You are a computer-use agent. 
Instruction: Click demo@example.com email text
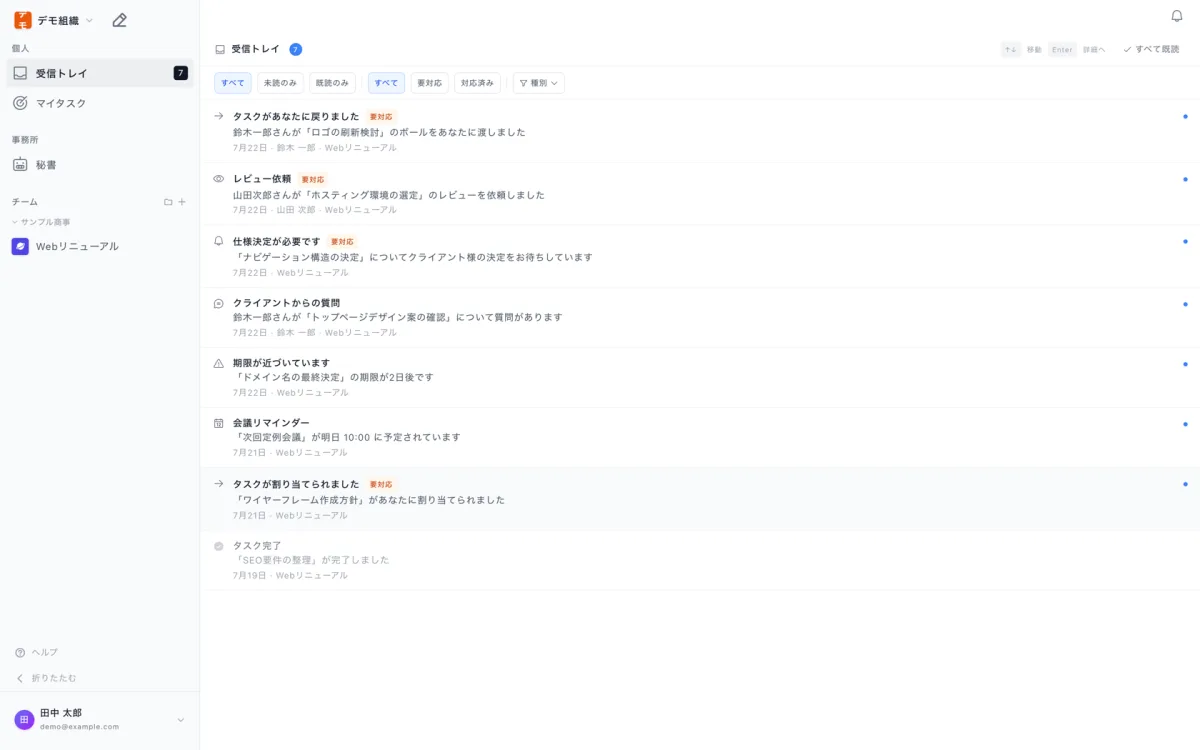(79, 727)
